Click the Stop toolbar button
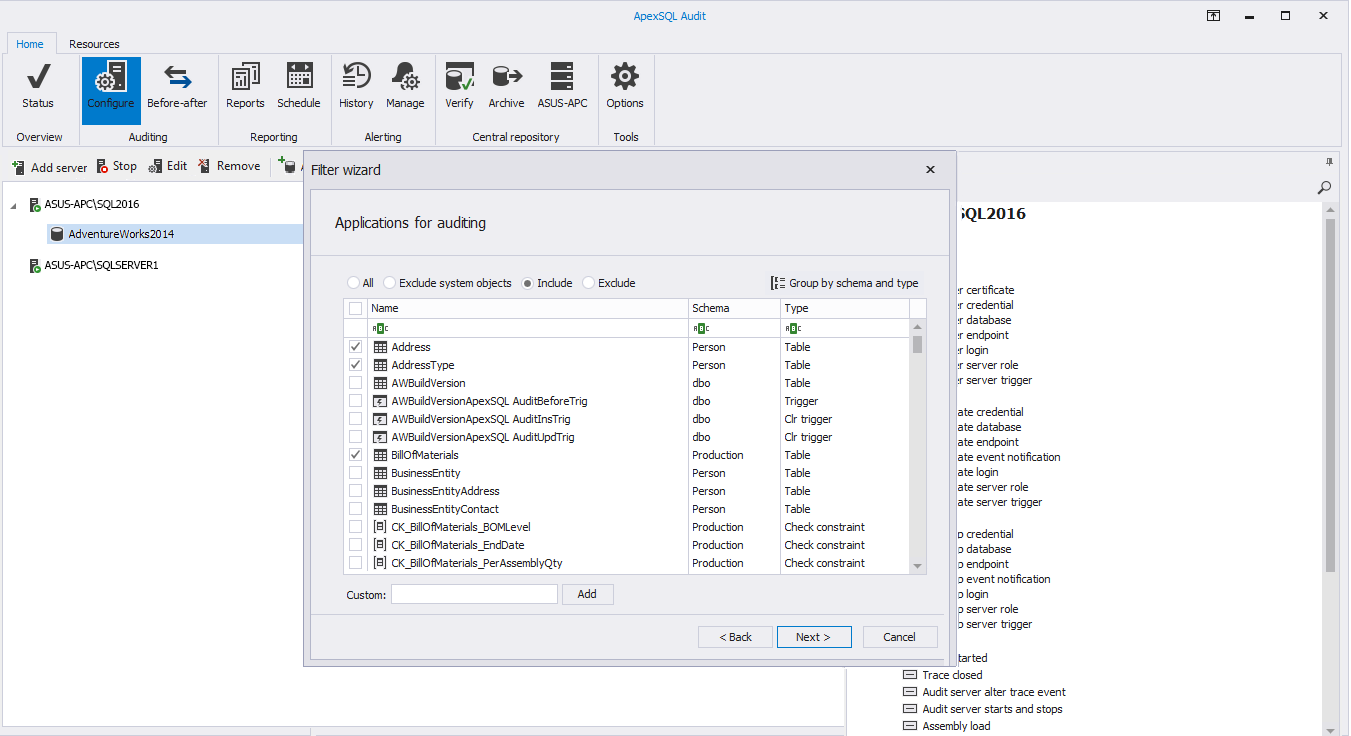Image resolution: width=1351 pixels, height=736 pixels. (117, 166)
